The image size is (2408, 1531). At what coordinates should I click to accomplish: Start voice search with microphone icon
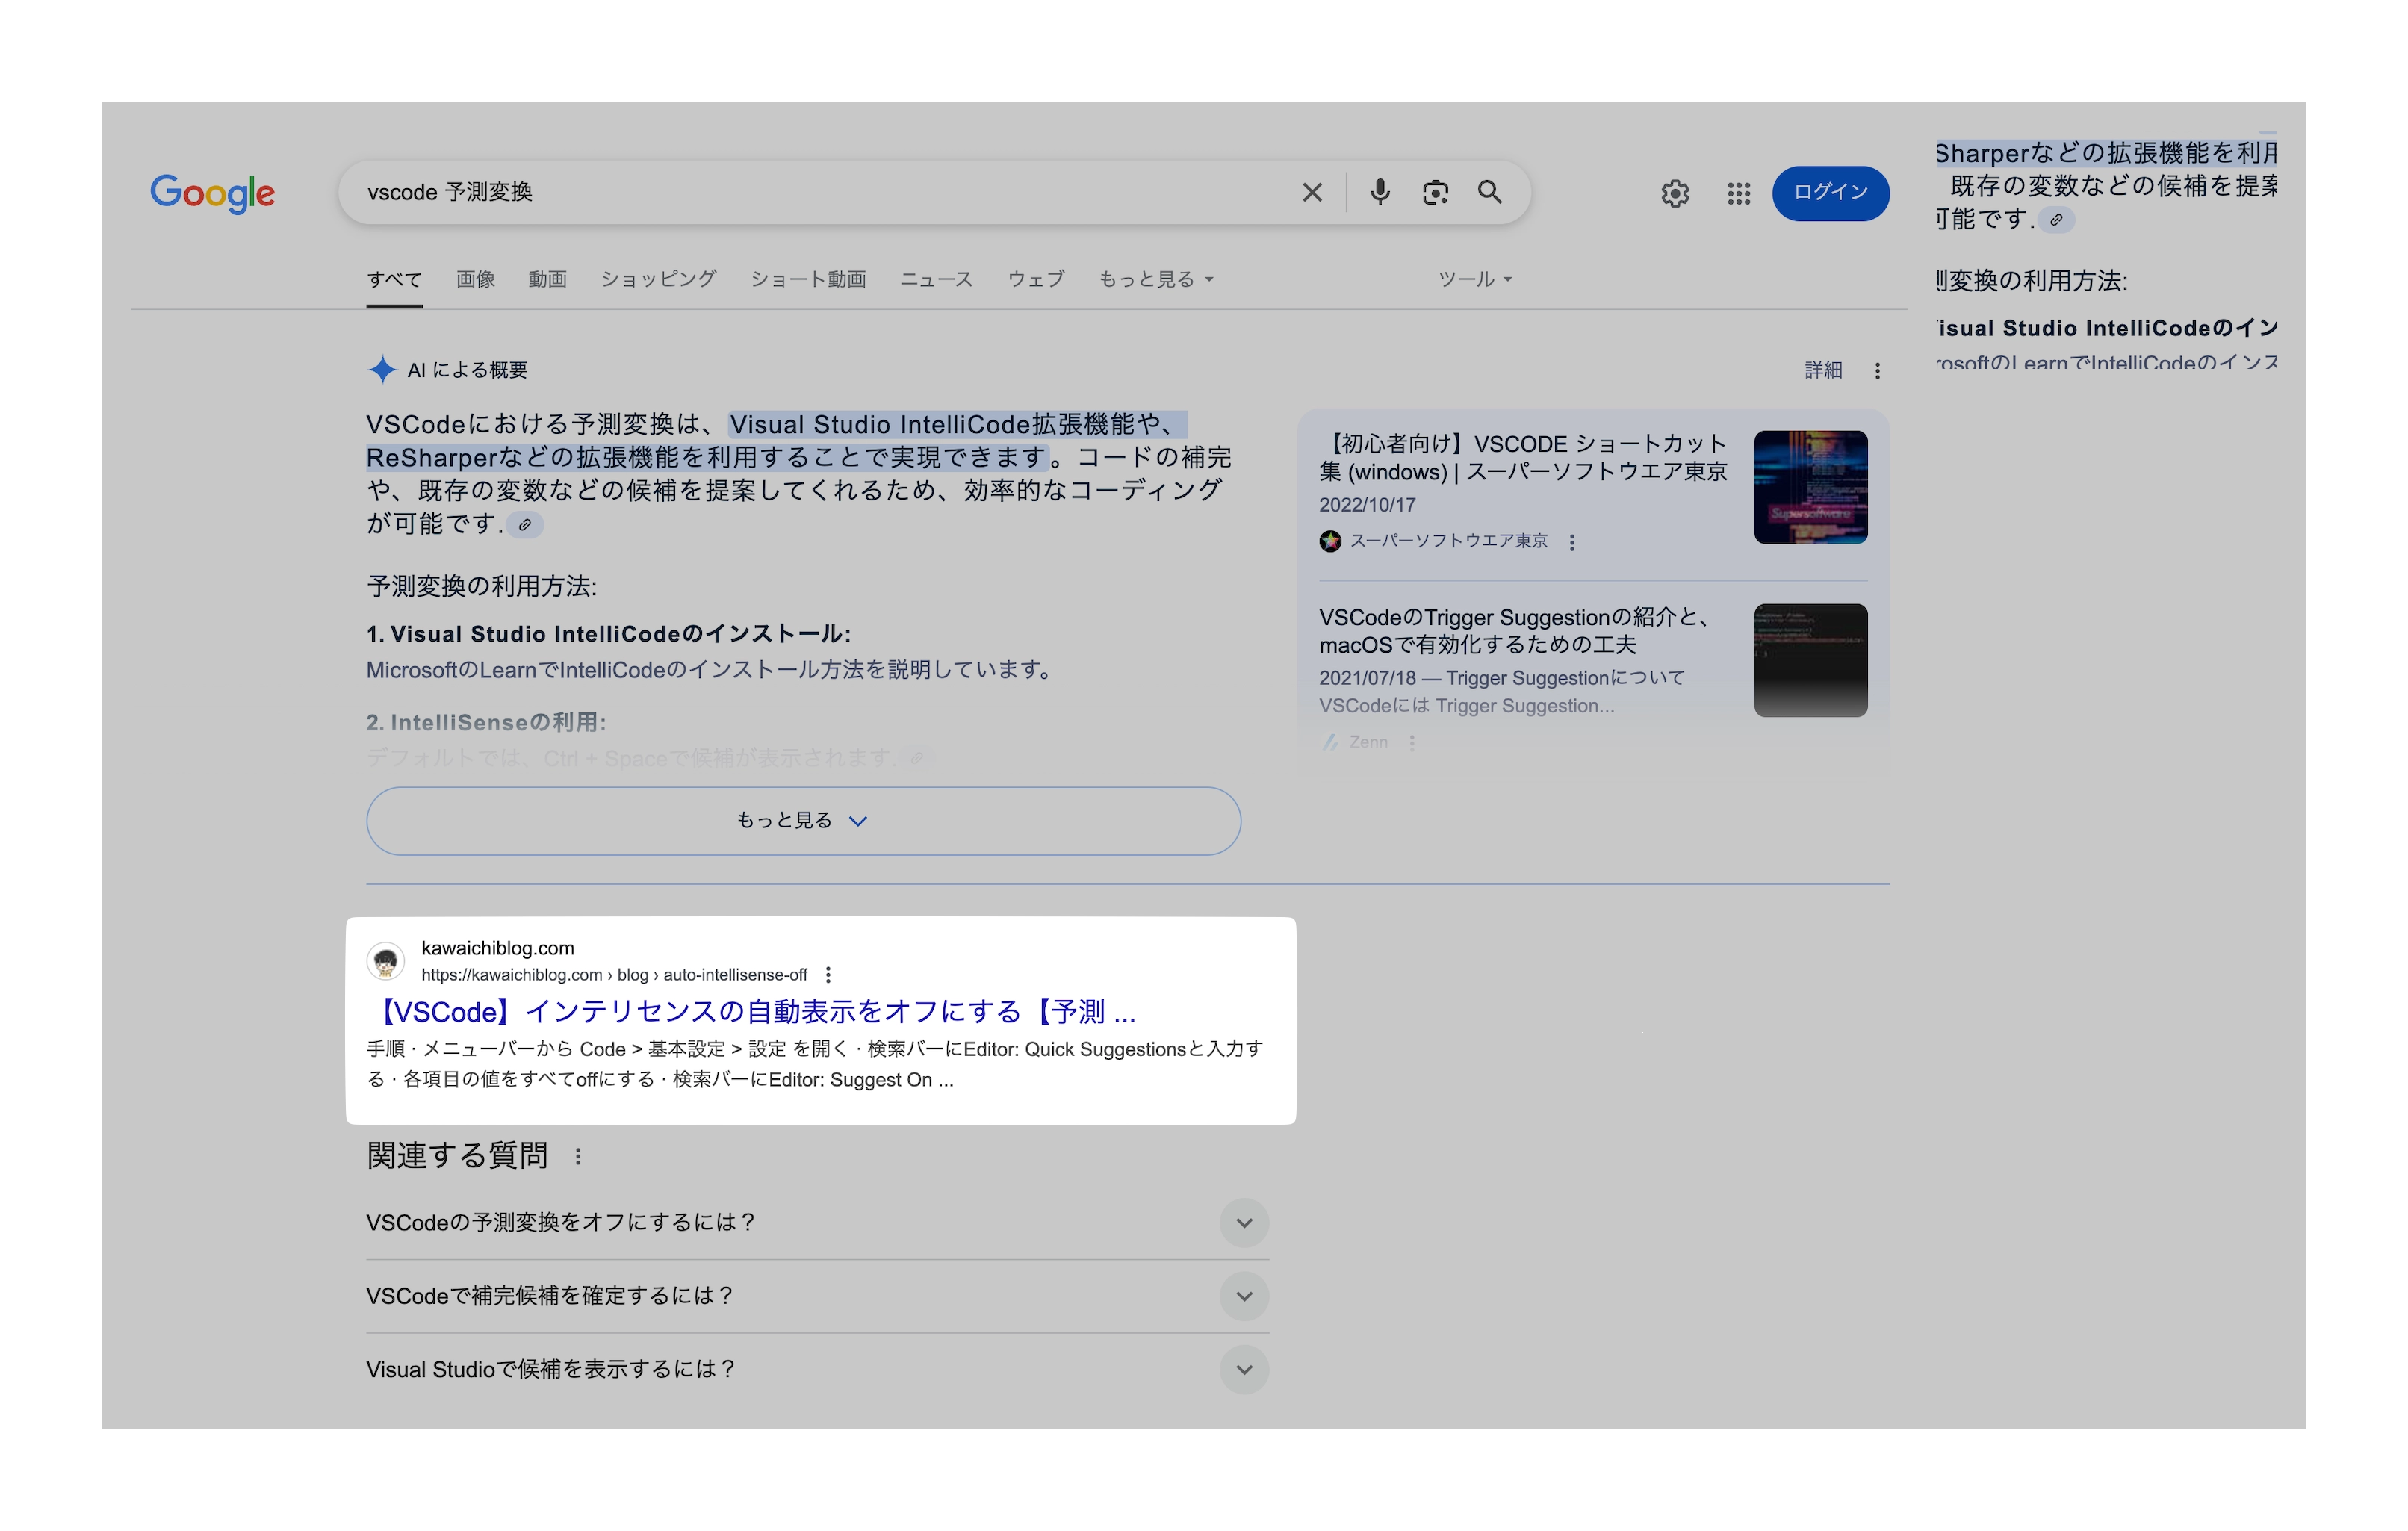[x=1379, y=192]
